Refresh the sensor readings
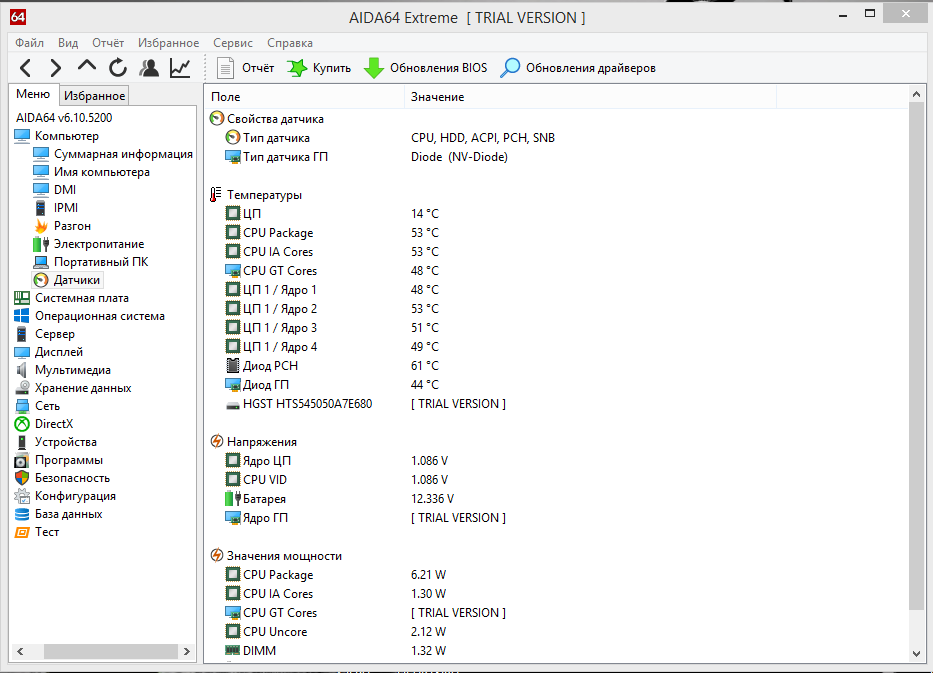The image size is (933, 673). pos(118,68)
